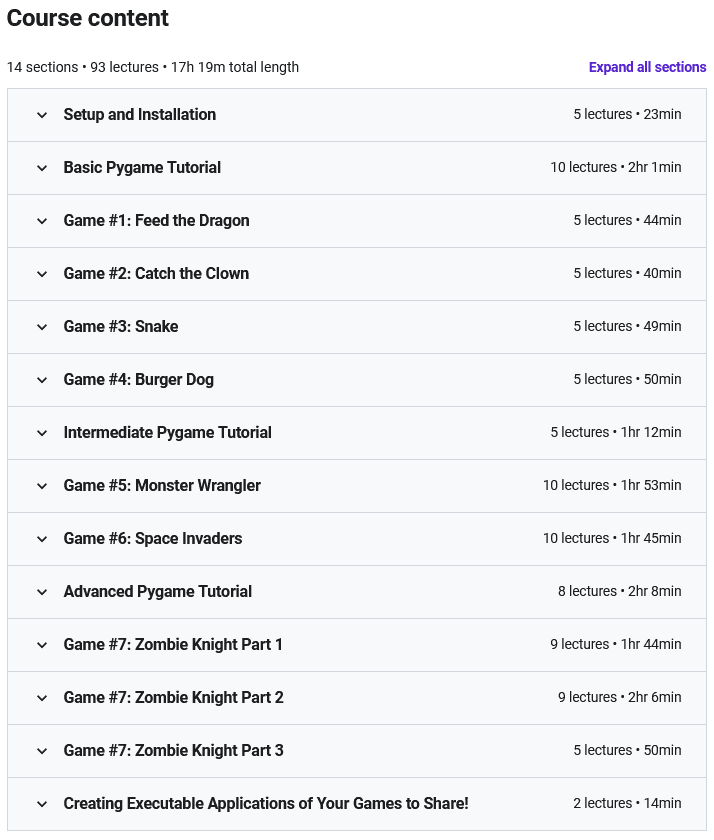Screen dimensions: 714x840
Task: Expand chevron for Game #4: Burger Dog
Action: pyautogui.click(x=42, y=380)
